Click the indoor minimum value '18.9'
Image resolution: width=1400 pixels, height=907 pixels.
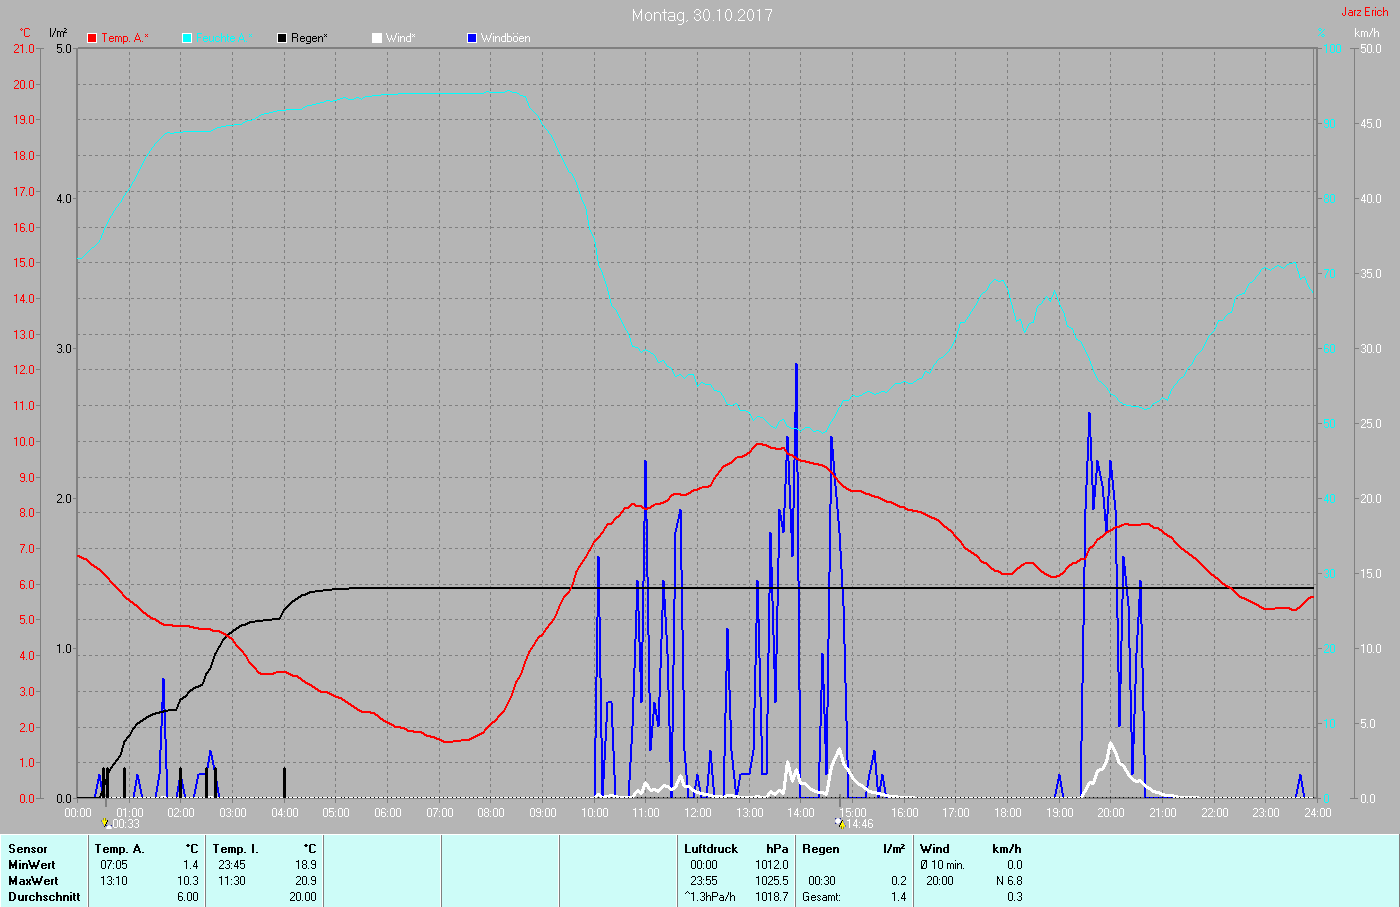pyautogui.click(x=306, y=865)
